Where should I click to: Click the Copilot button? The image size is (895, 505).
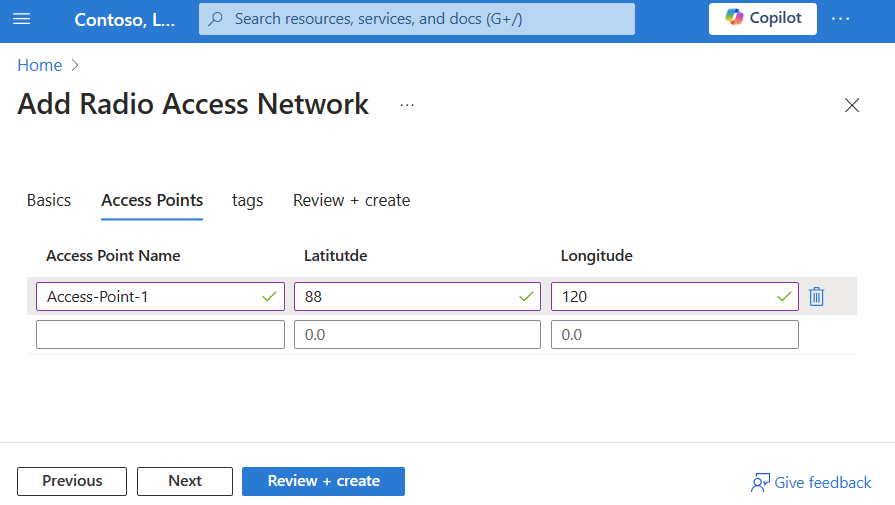pyautogui.click(x=763, y=19)
